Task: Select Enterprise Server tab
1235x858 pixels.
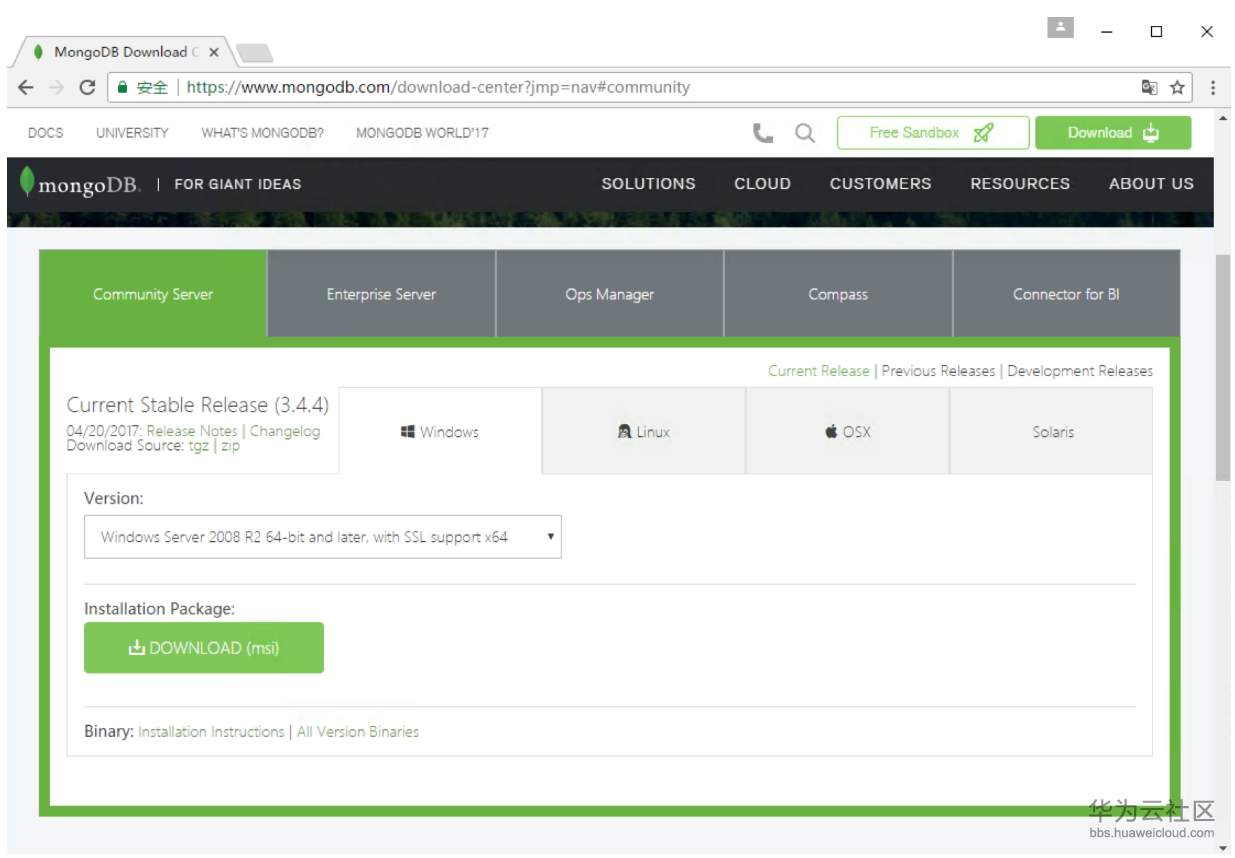Action: pyautogui.click(x=381, y=294)
